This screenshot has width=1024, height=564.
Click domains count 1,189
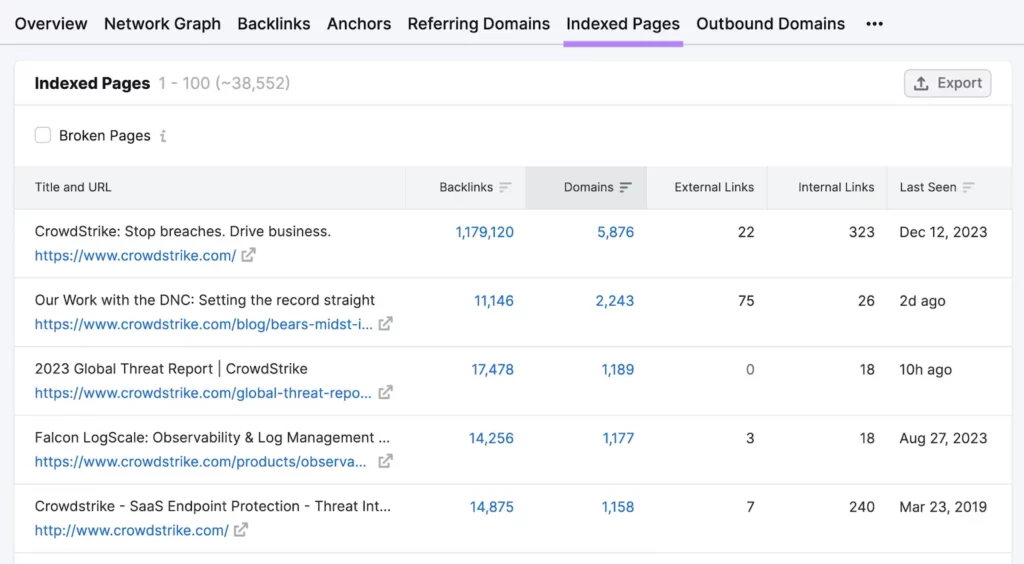(x=618, y=369)
